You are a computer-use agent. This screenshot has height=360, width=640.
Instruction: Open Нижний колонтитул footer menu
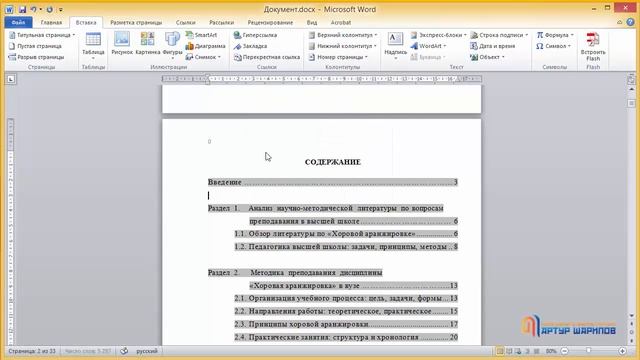point(342,46)
